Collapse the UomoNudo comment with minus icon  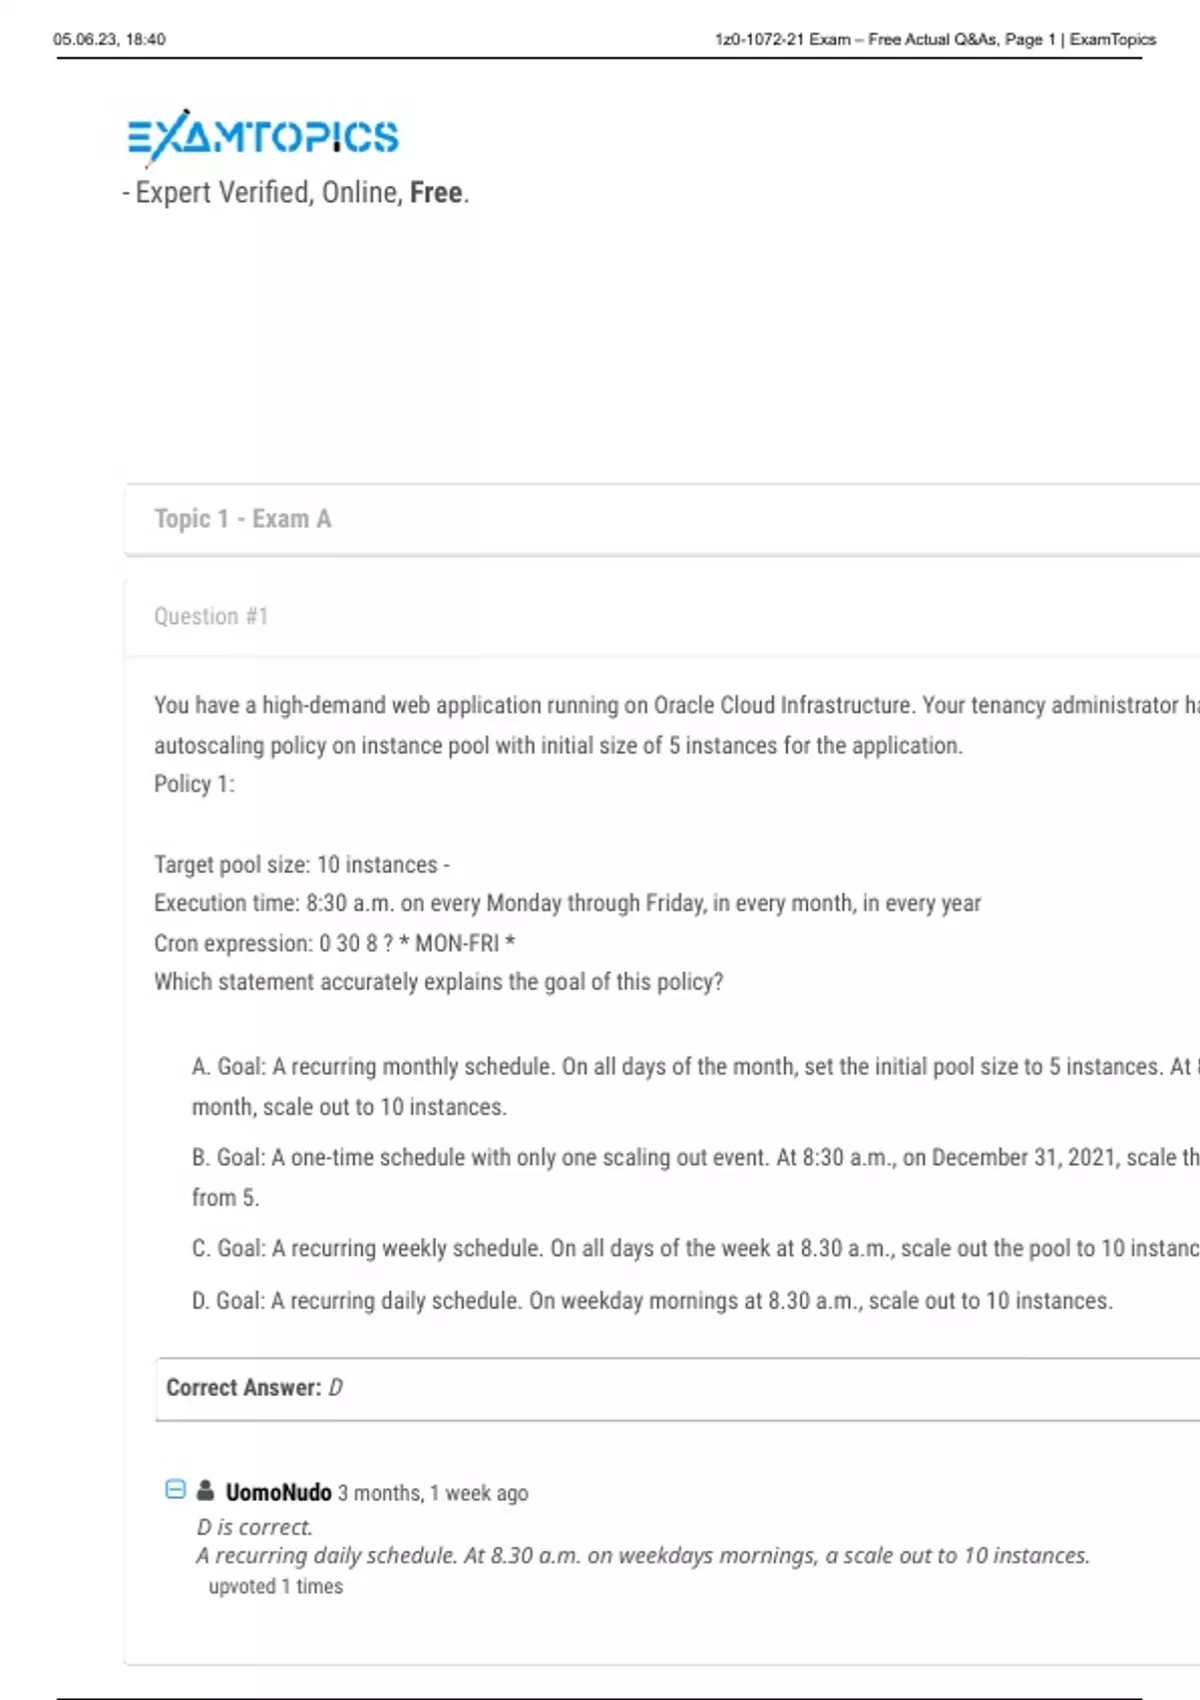coord(175,1490)
